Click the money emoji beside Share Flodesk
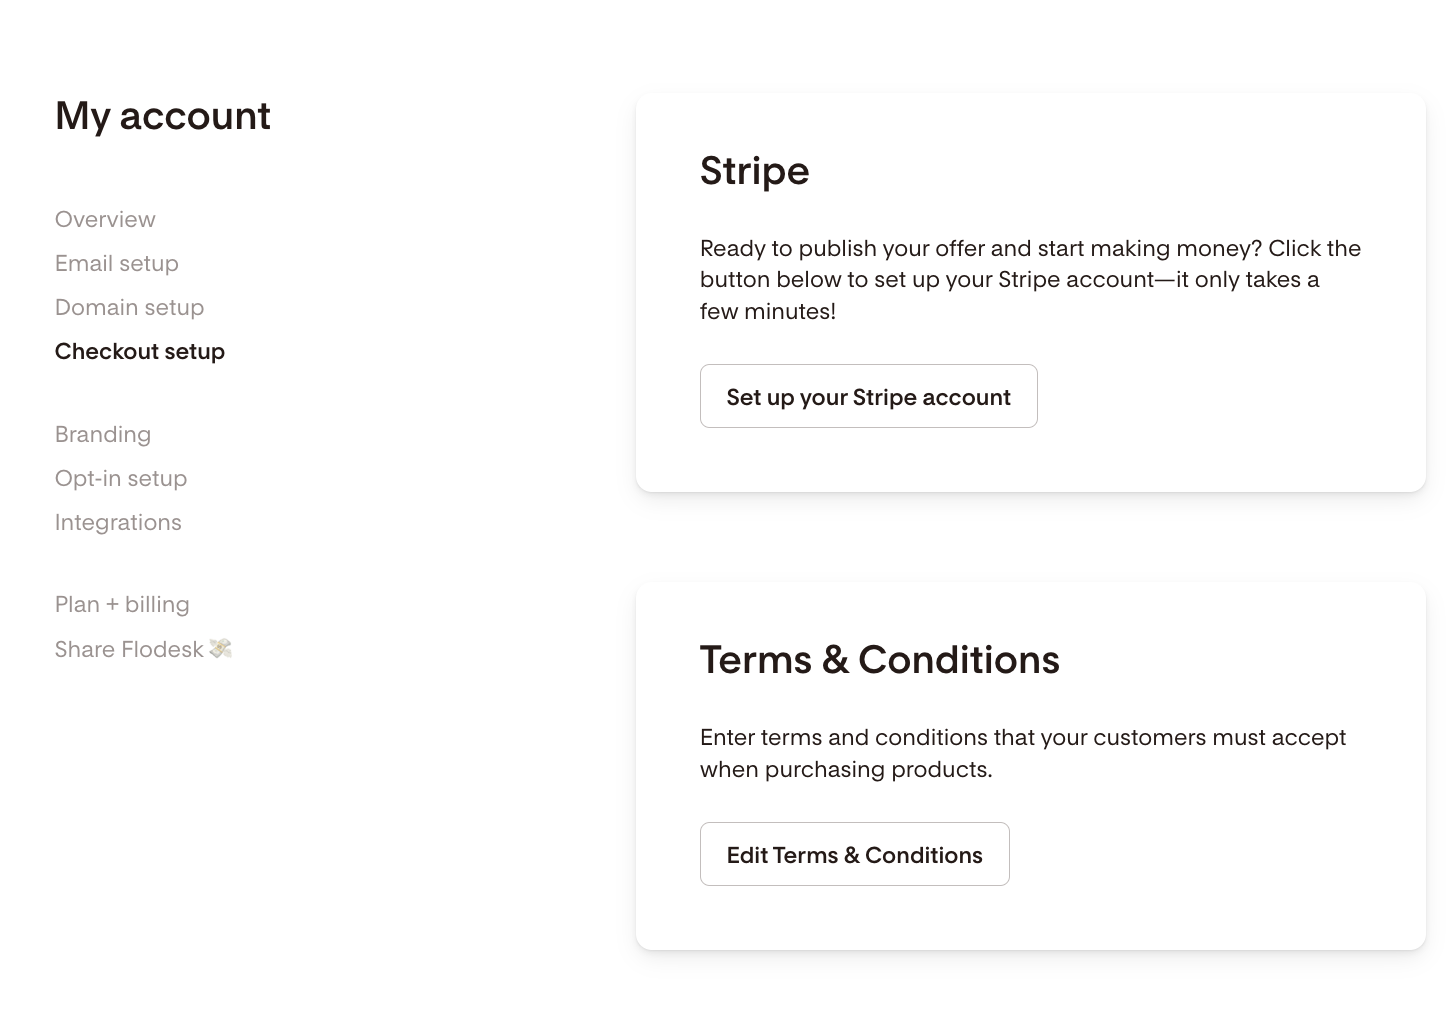Screen dimensions: 1456x1010 [x=221, y=649]
